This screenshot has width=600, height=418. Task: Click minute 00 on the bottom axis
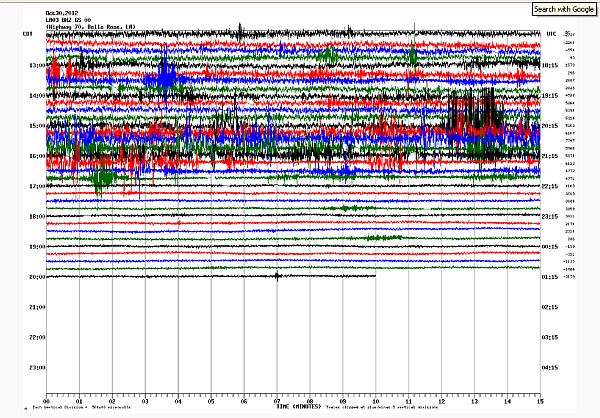47,402
